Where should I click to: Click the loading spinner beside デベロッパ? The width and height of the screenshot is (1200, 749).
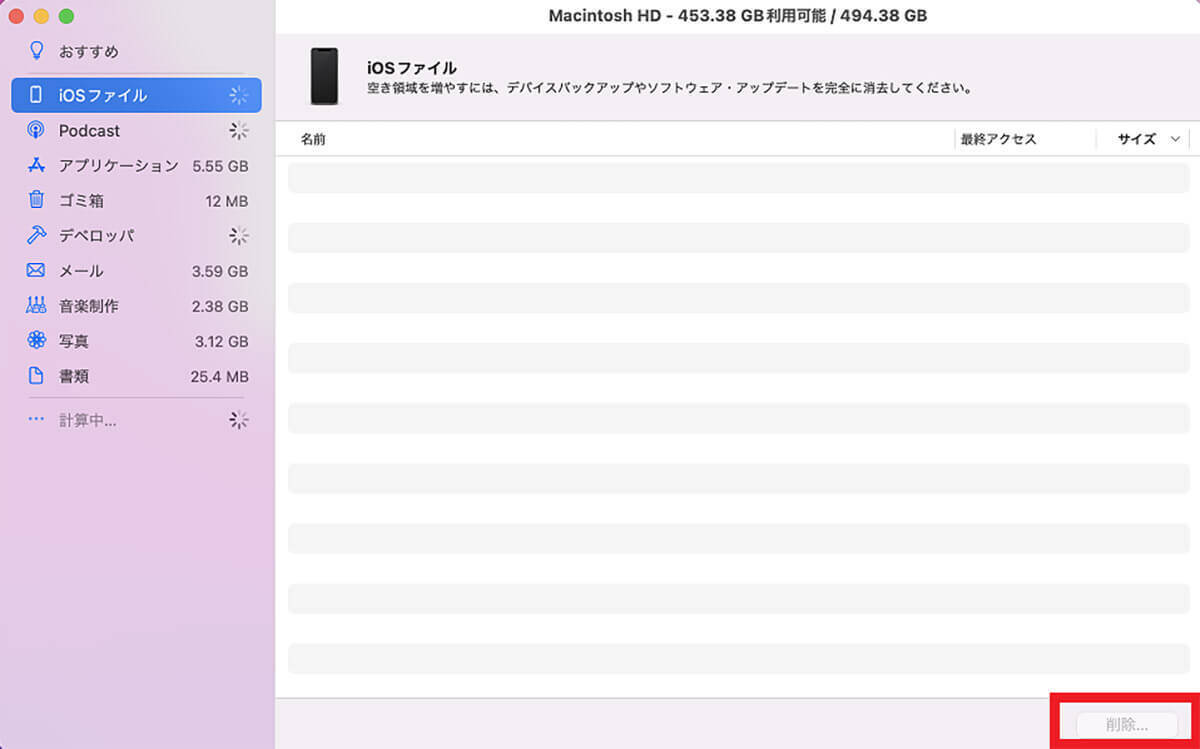(238, 235)
